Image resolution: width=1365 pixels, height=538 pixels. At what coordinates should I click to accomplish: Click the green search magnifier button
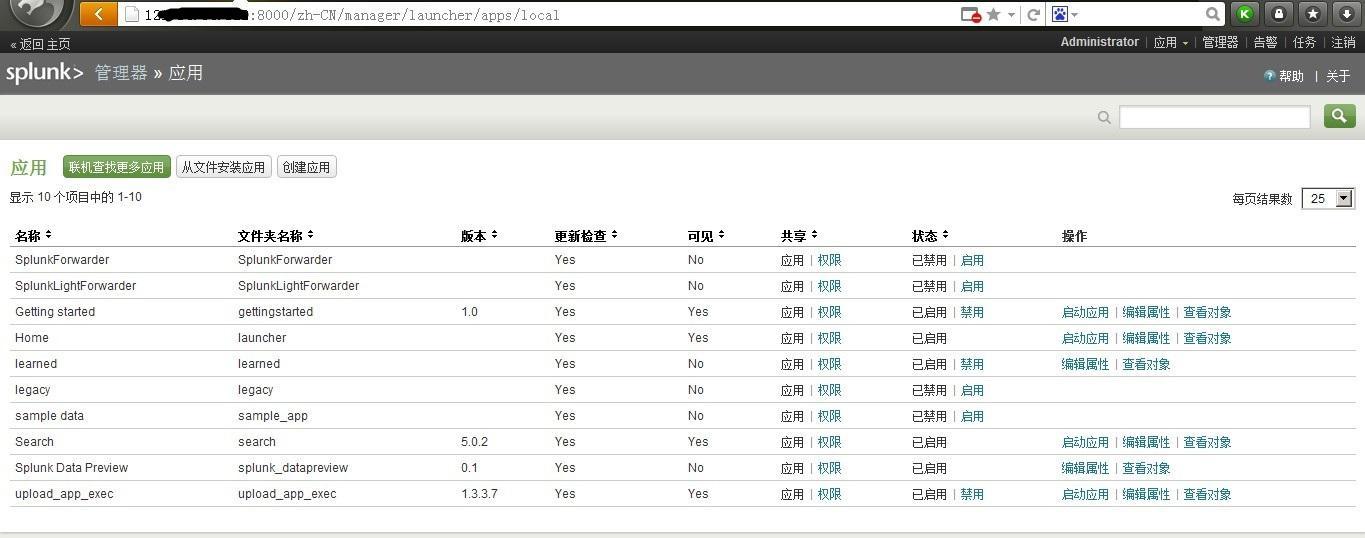(x=1340, y=116)
